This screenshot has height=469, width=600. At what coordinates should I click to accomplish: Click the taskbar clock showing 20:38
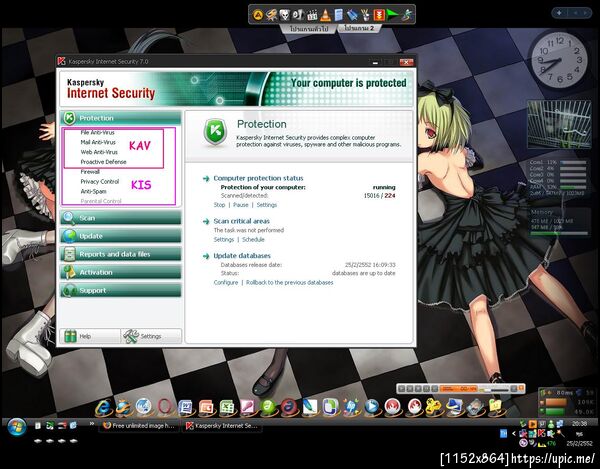[x=579, y=424]
